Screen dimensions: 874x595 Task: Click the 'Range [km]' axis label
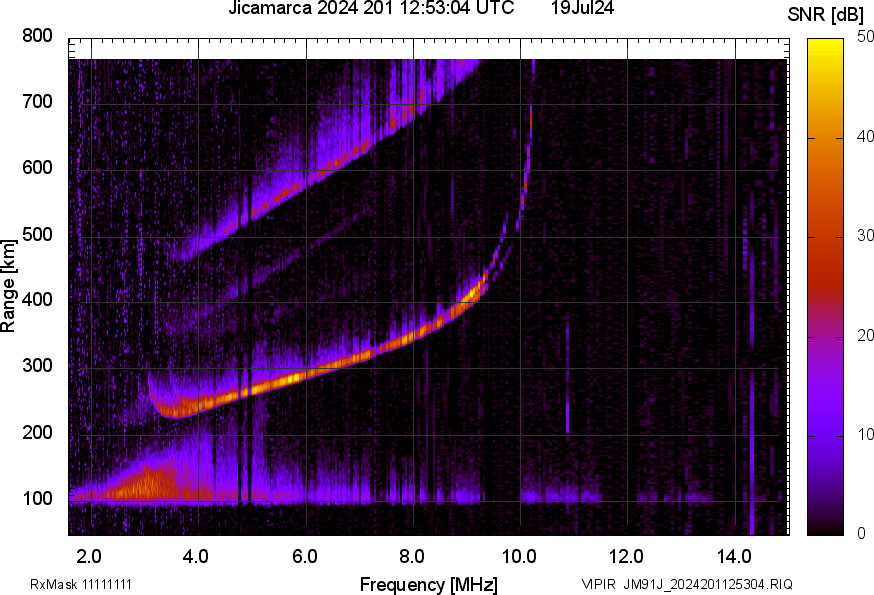8,287
